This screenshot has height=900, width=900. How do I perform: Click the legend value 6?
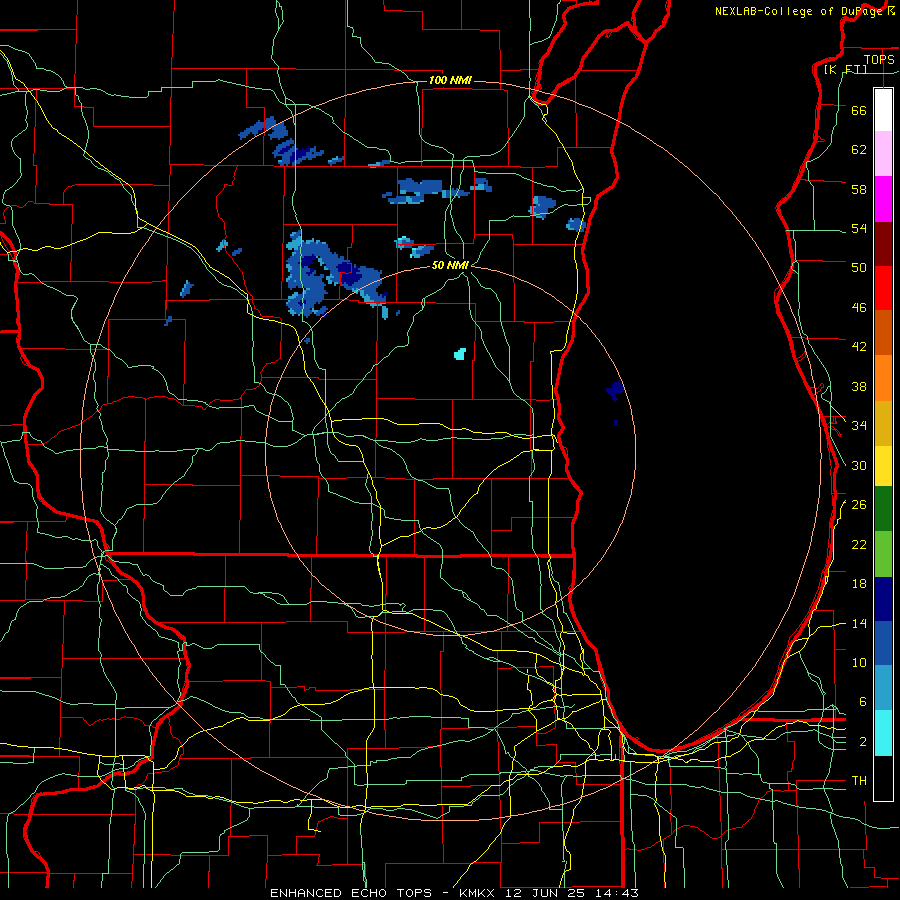(x=862, y=701)
